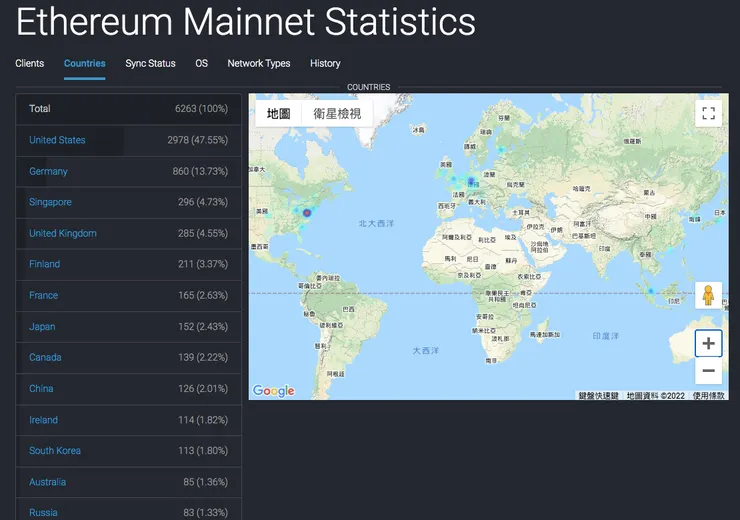Open the Sync Status tab
This screenshot has width=740, height=520.
[150, 63]
